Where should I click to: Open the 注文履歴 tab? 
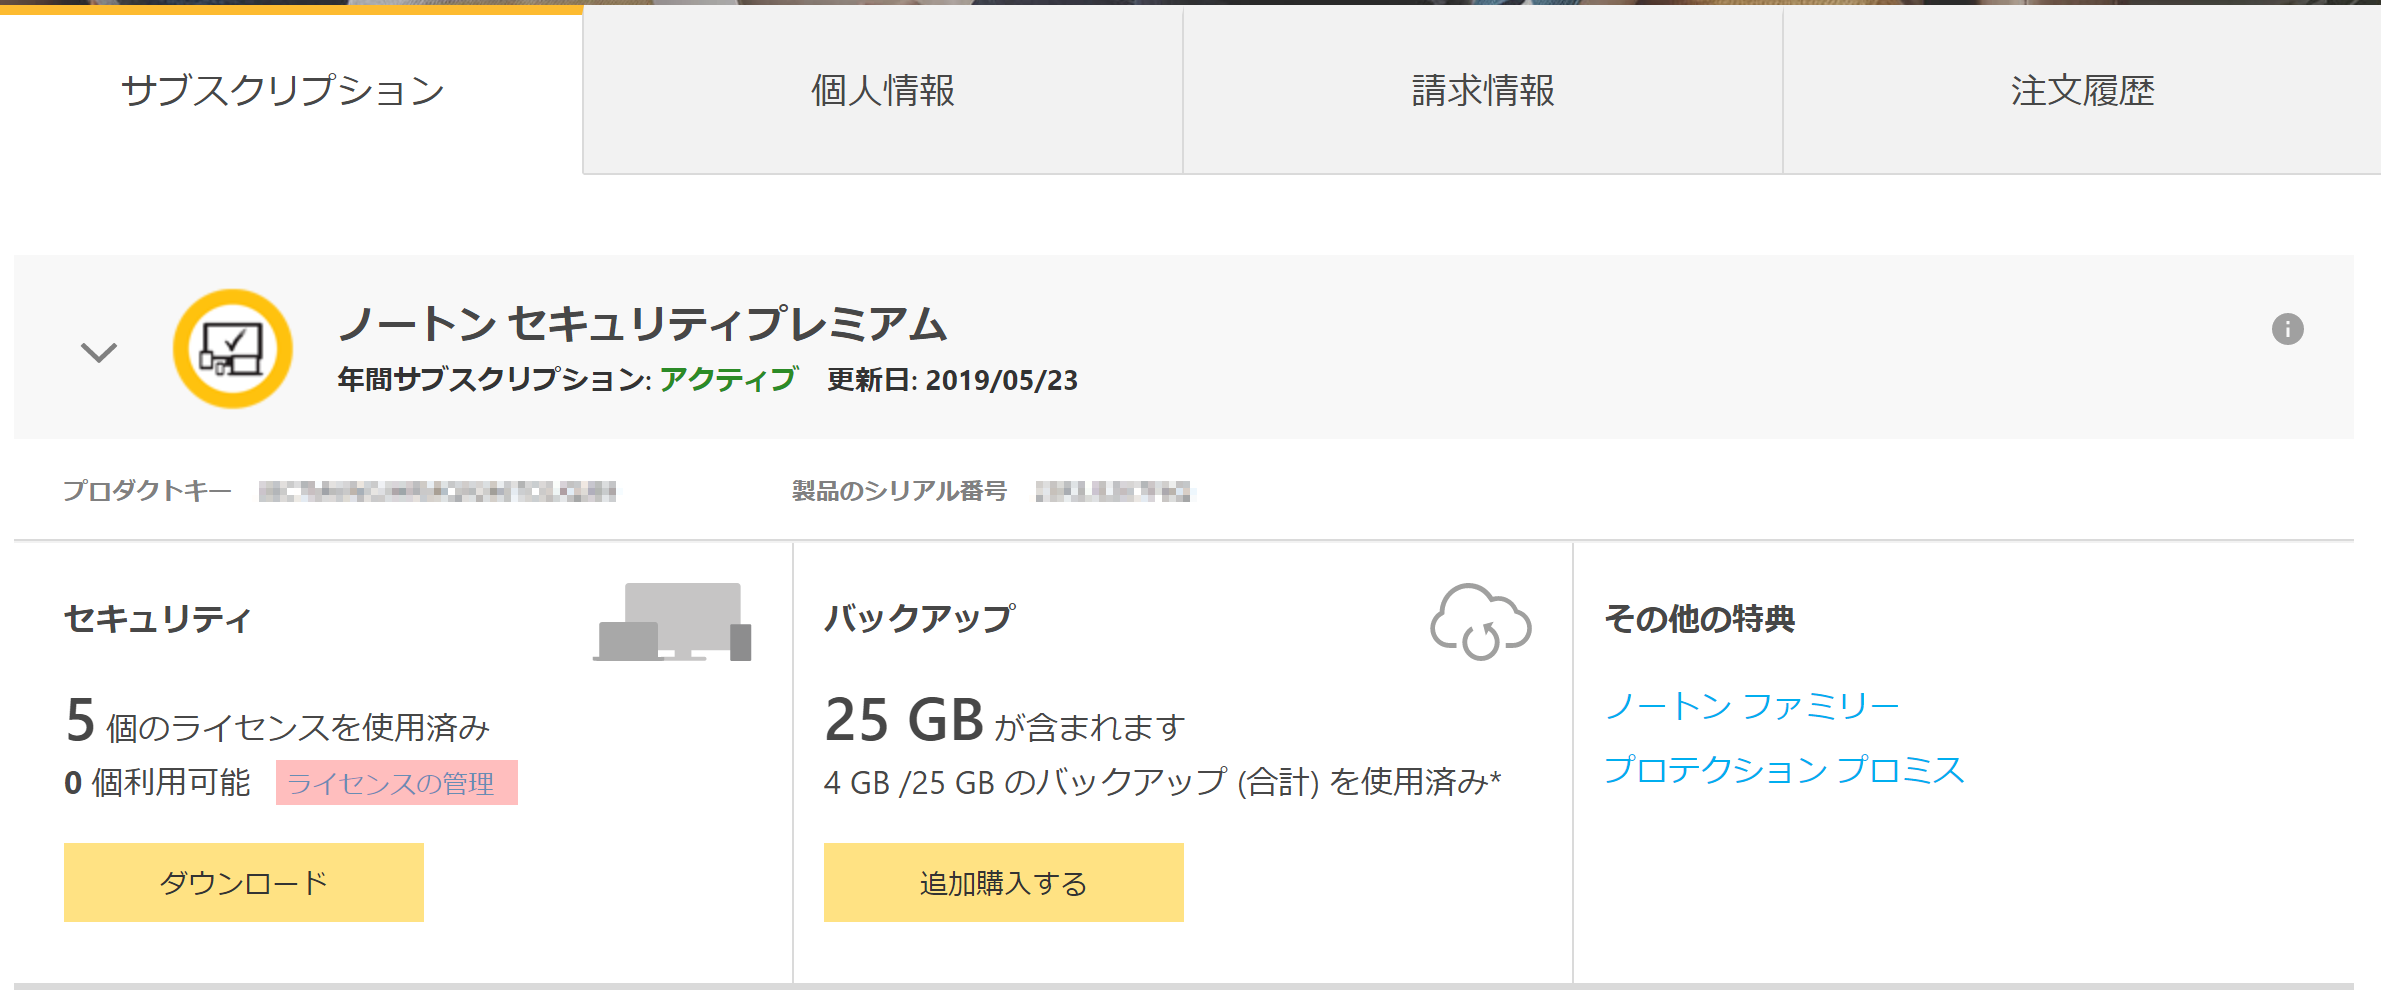click(x=2082, y=90)
